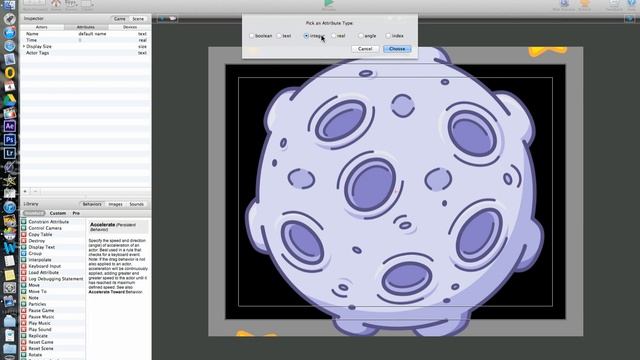The height and width of the screenshot is (360, 640).
Task: Open Photoshop from the Dock
Action: tap(10, 140)
